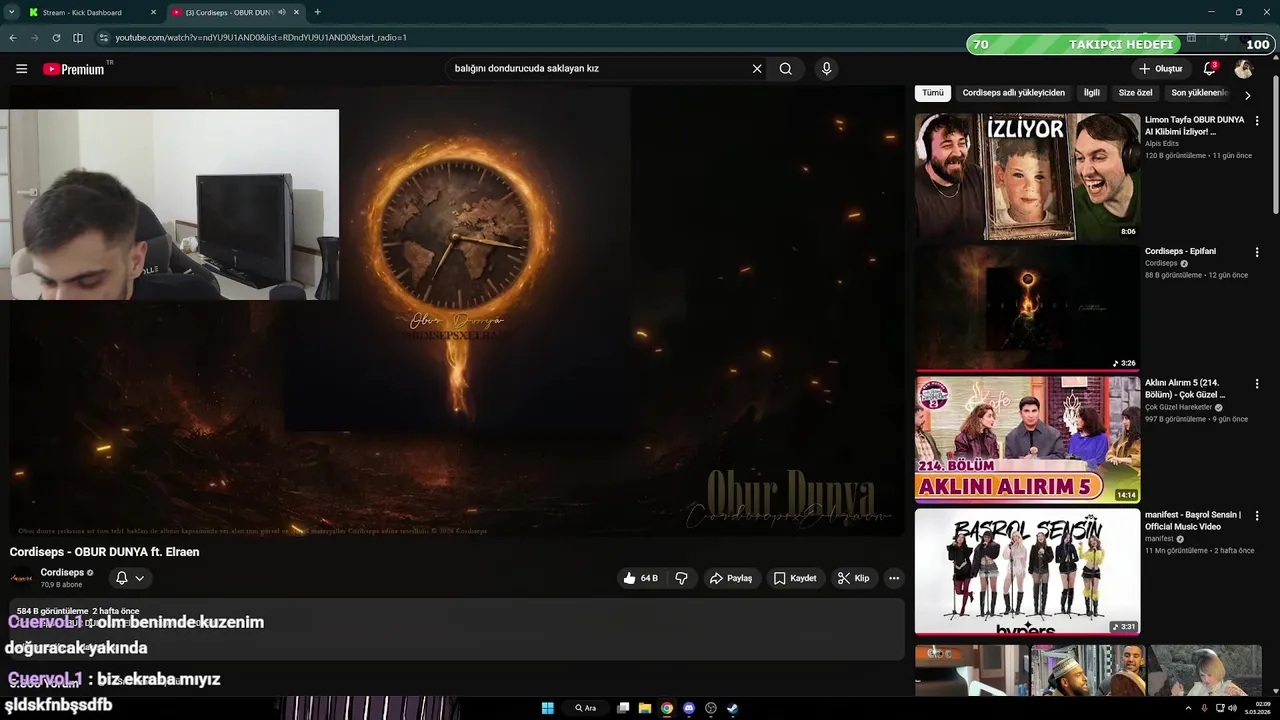The width and height of the screenshot is (1280, 720).
Task: Click the '584 B görüntüleme' description text
Action: [x=53, y=611]
